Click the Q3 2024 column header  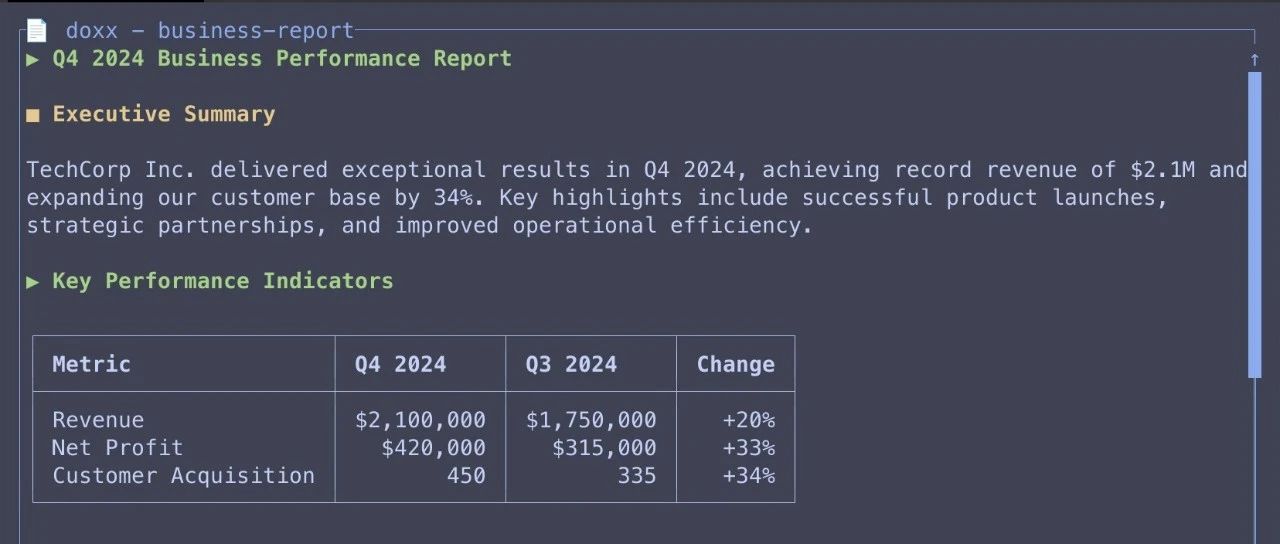571,364
